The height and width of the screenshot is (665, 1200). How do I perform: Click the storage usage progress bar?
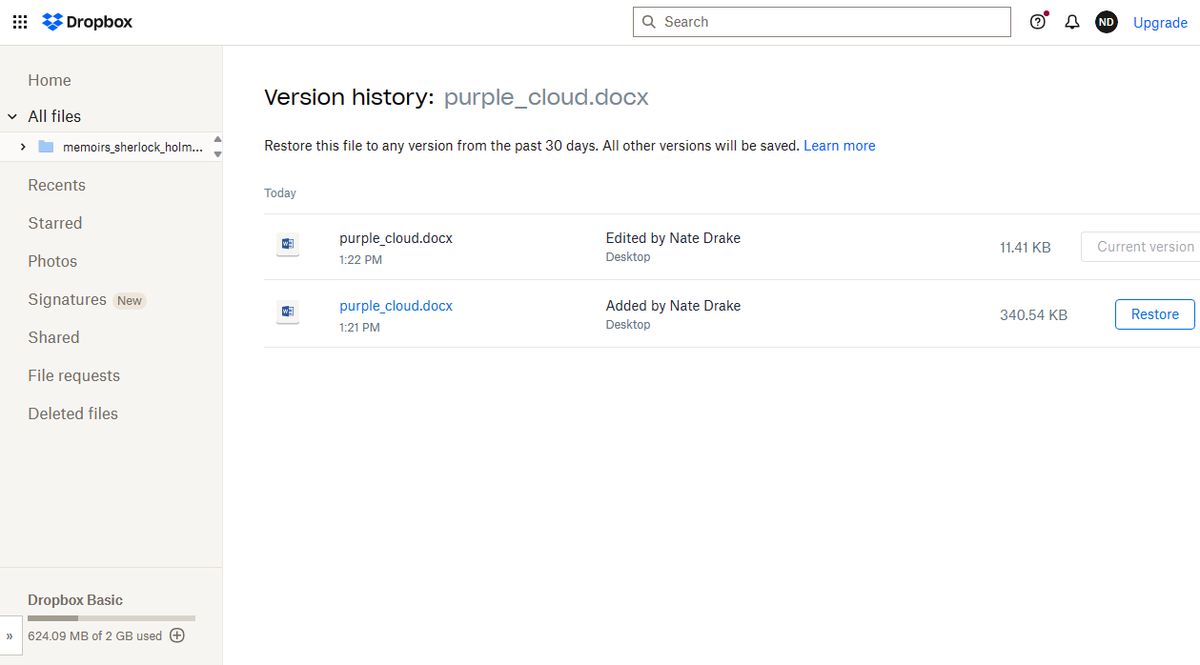[110, 617]
